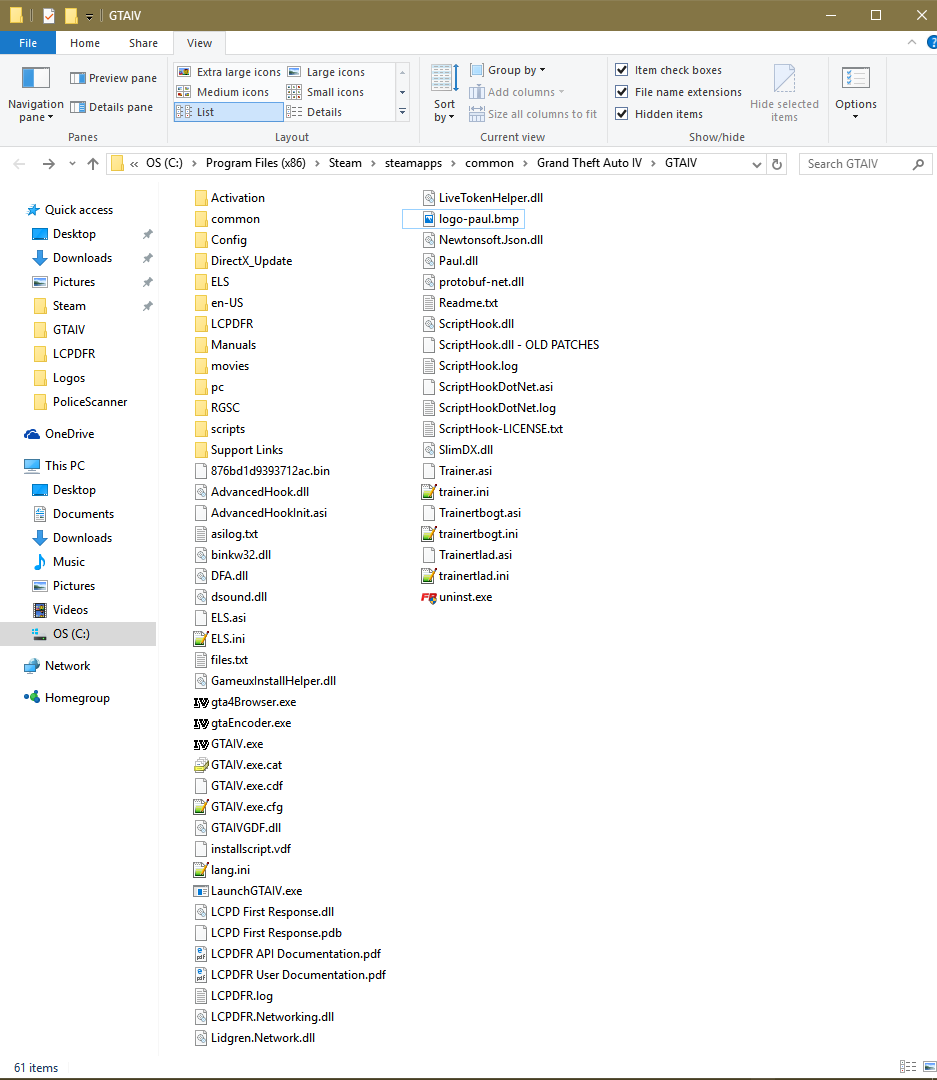The width and height of the screenshot is (937, 1080).
Task: Click the uninst.exe FR icon
Action: [x=429, y=597]
